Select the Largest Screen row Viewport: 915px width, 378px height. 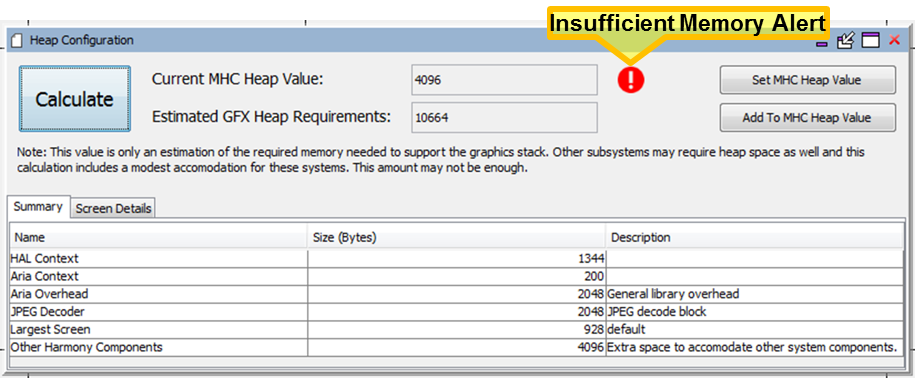point(456,330)
